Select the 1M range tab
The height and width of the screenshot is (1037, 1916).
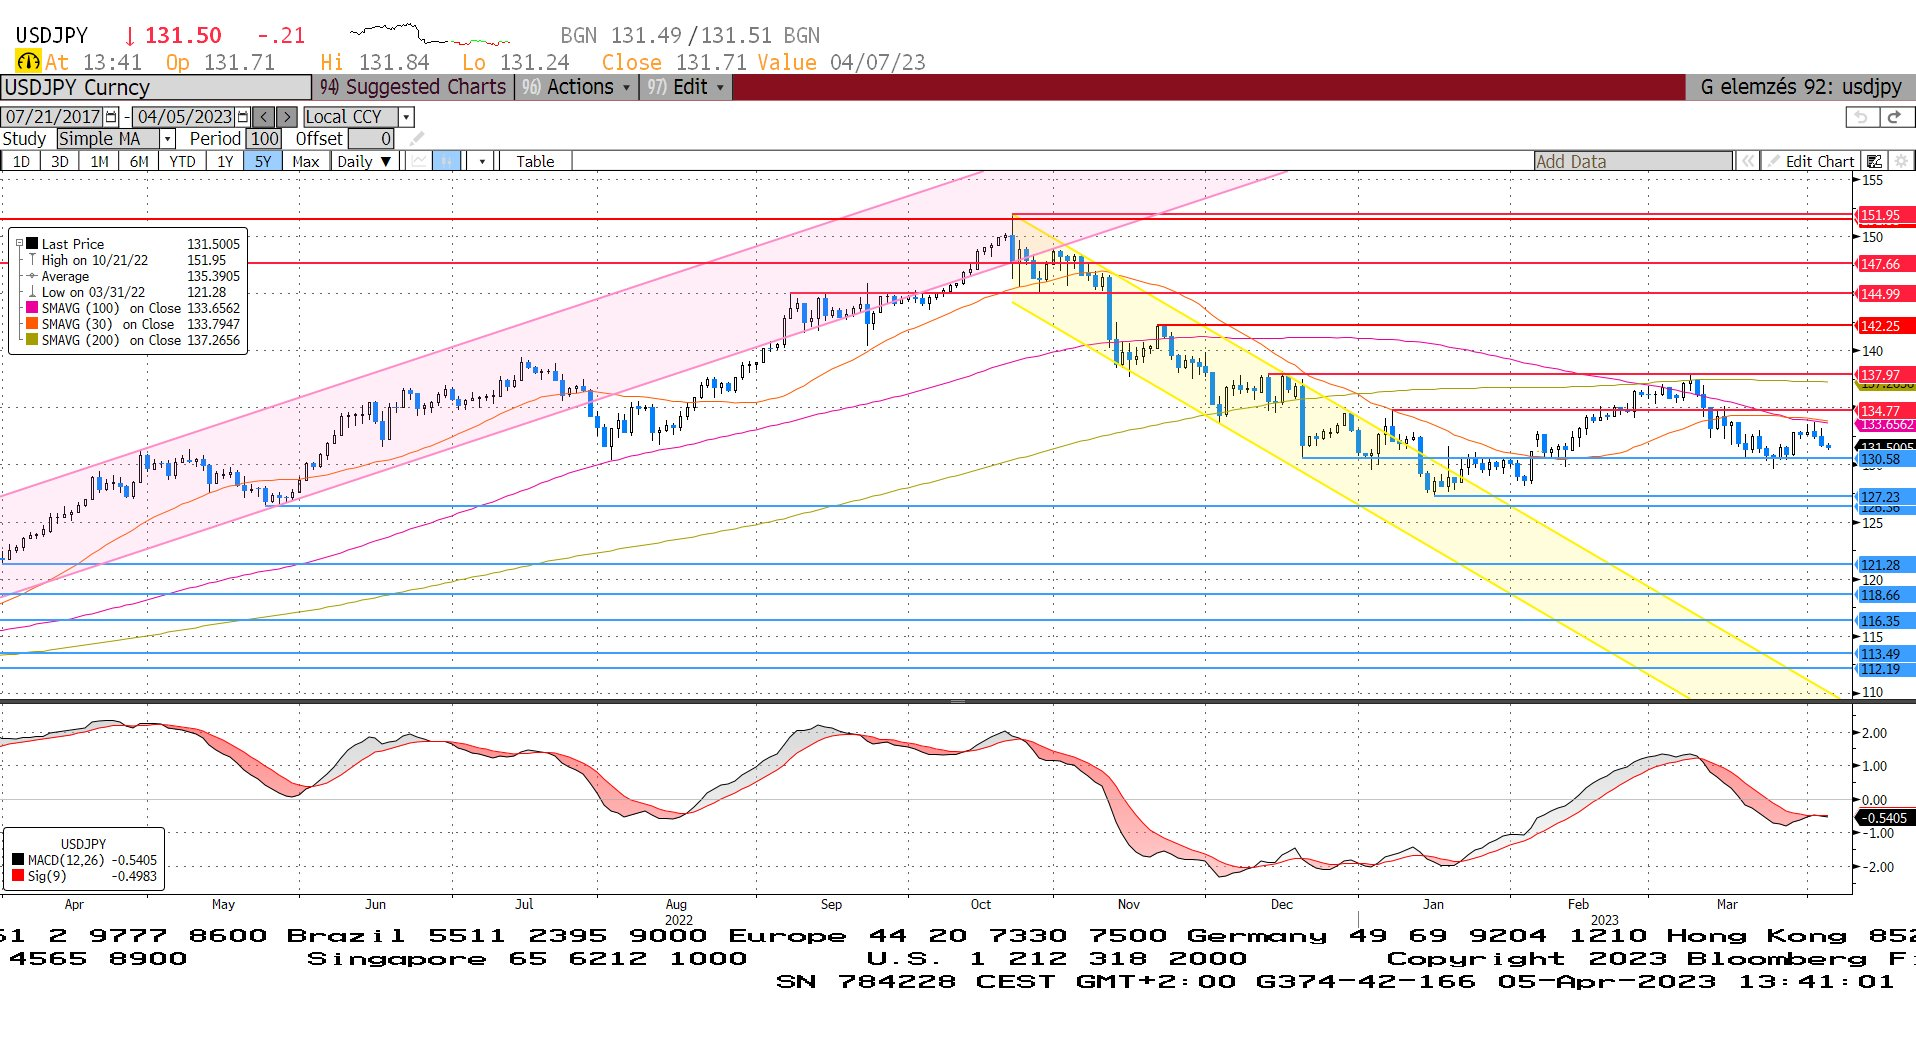point(99,161)
